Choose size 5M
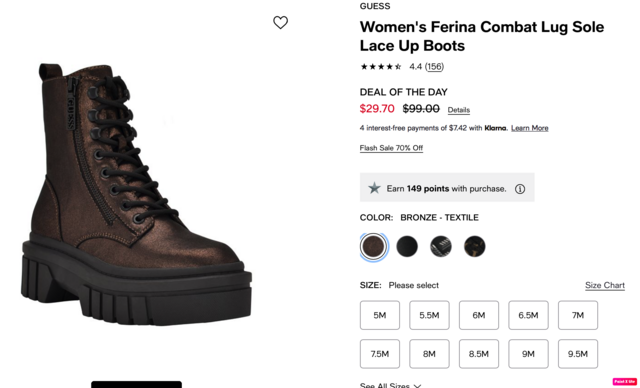This screenshot has width=640, height=388. point(380,315)
